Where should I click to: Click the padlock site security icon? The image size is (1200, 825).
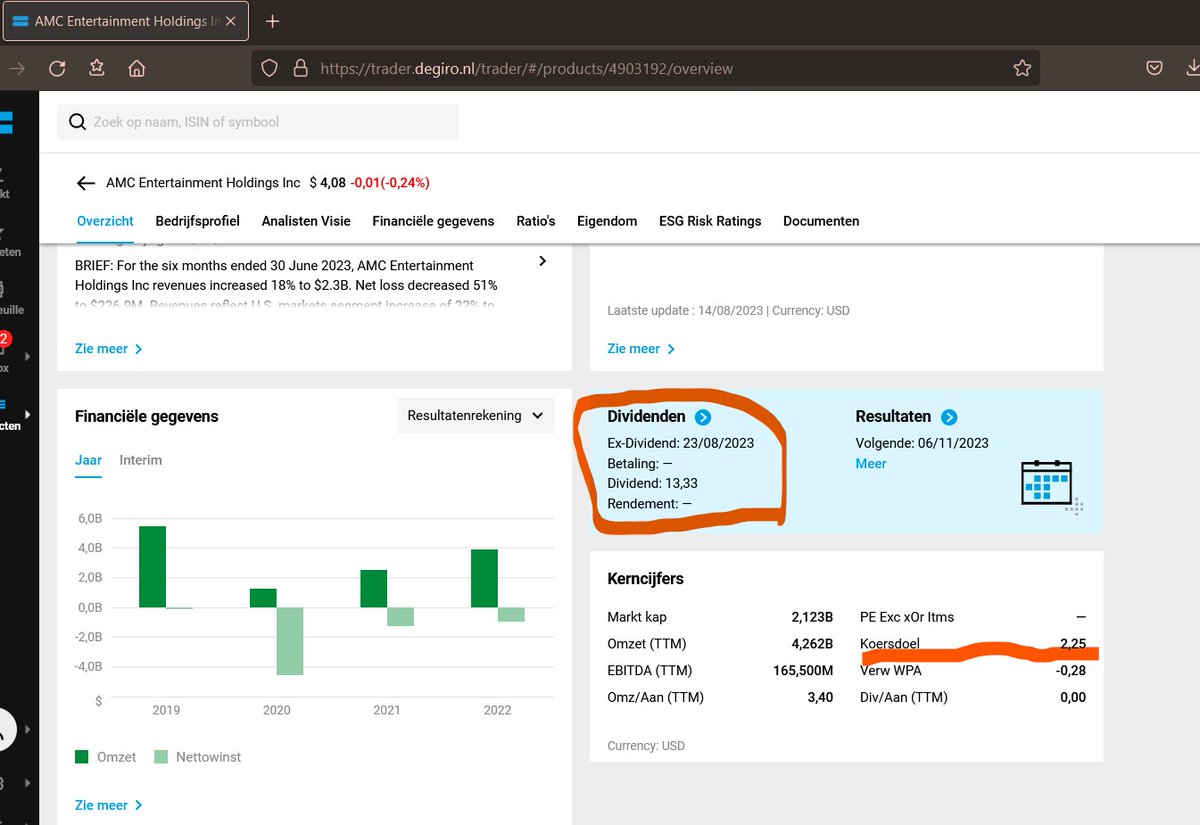point(300,68)
